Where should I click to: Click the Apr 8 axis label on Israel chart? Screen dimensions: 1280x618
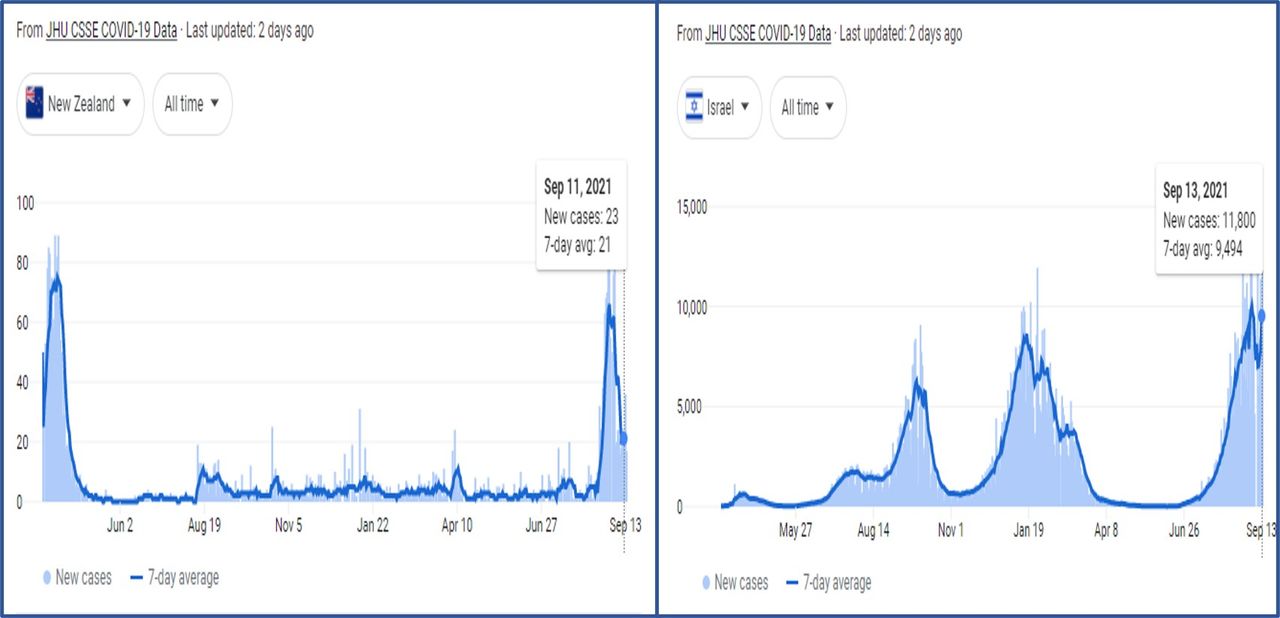1105,530
